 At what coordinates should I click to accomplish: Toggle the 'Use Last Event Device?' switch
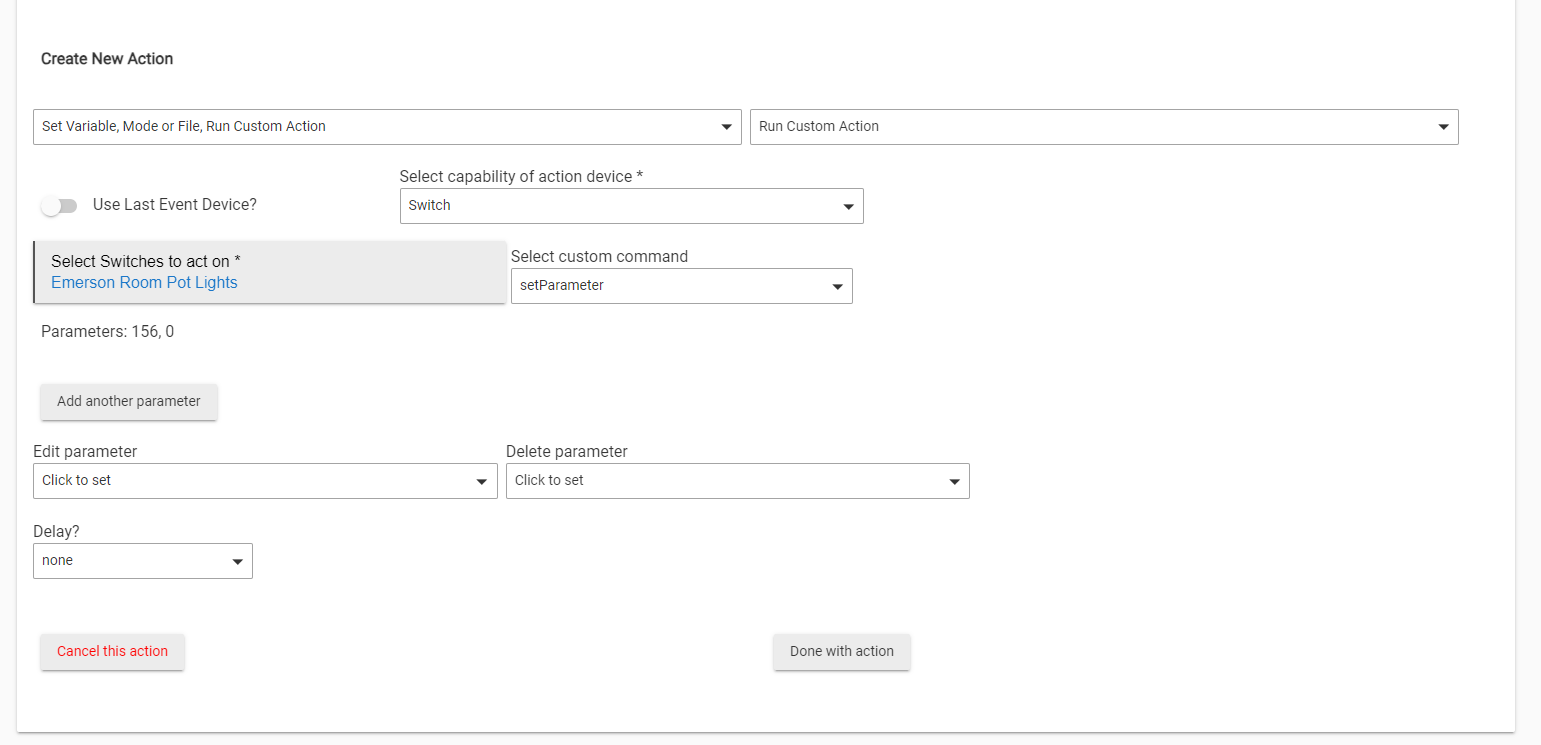(60, 206)
